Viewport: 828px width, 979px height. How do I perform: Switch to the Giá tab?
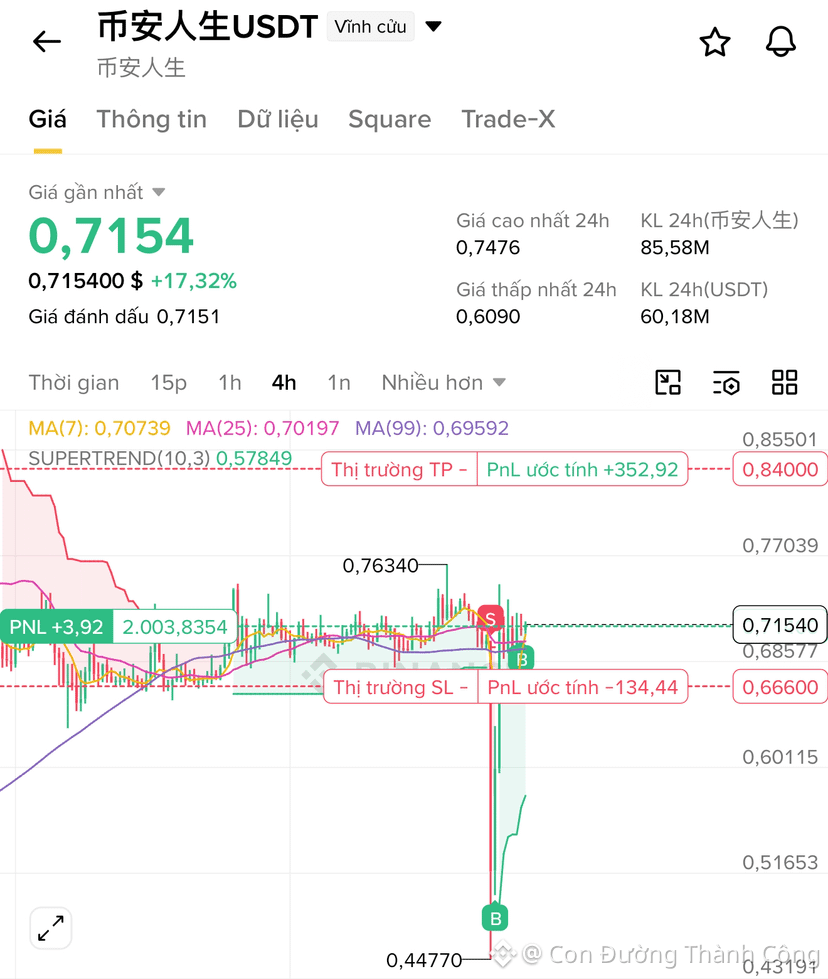(47, 119)
